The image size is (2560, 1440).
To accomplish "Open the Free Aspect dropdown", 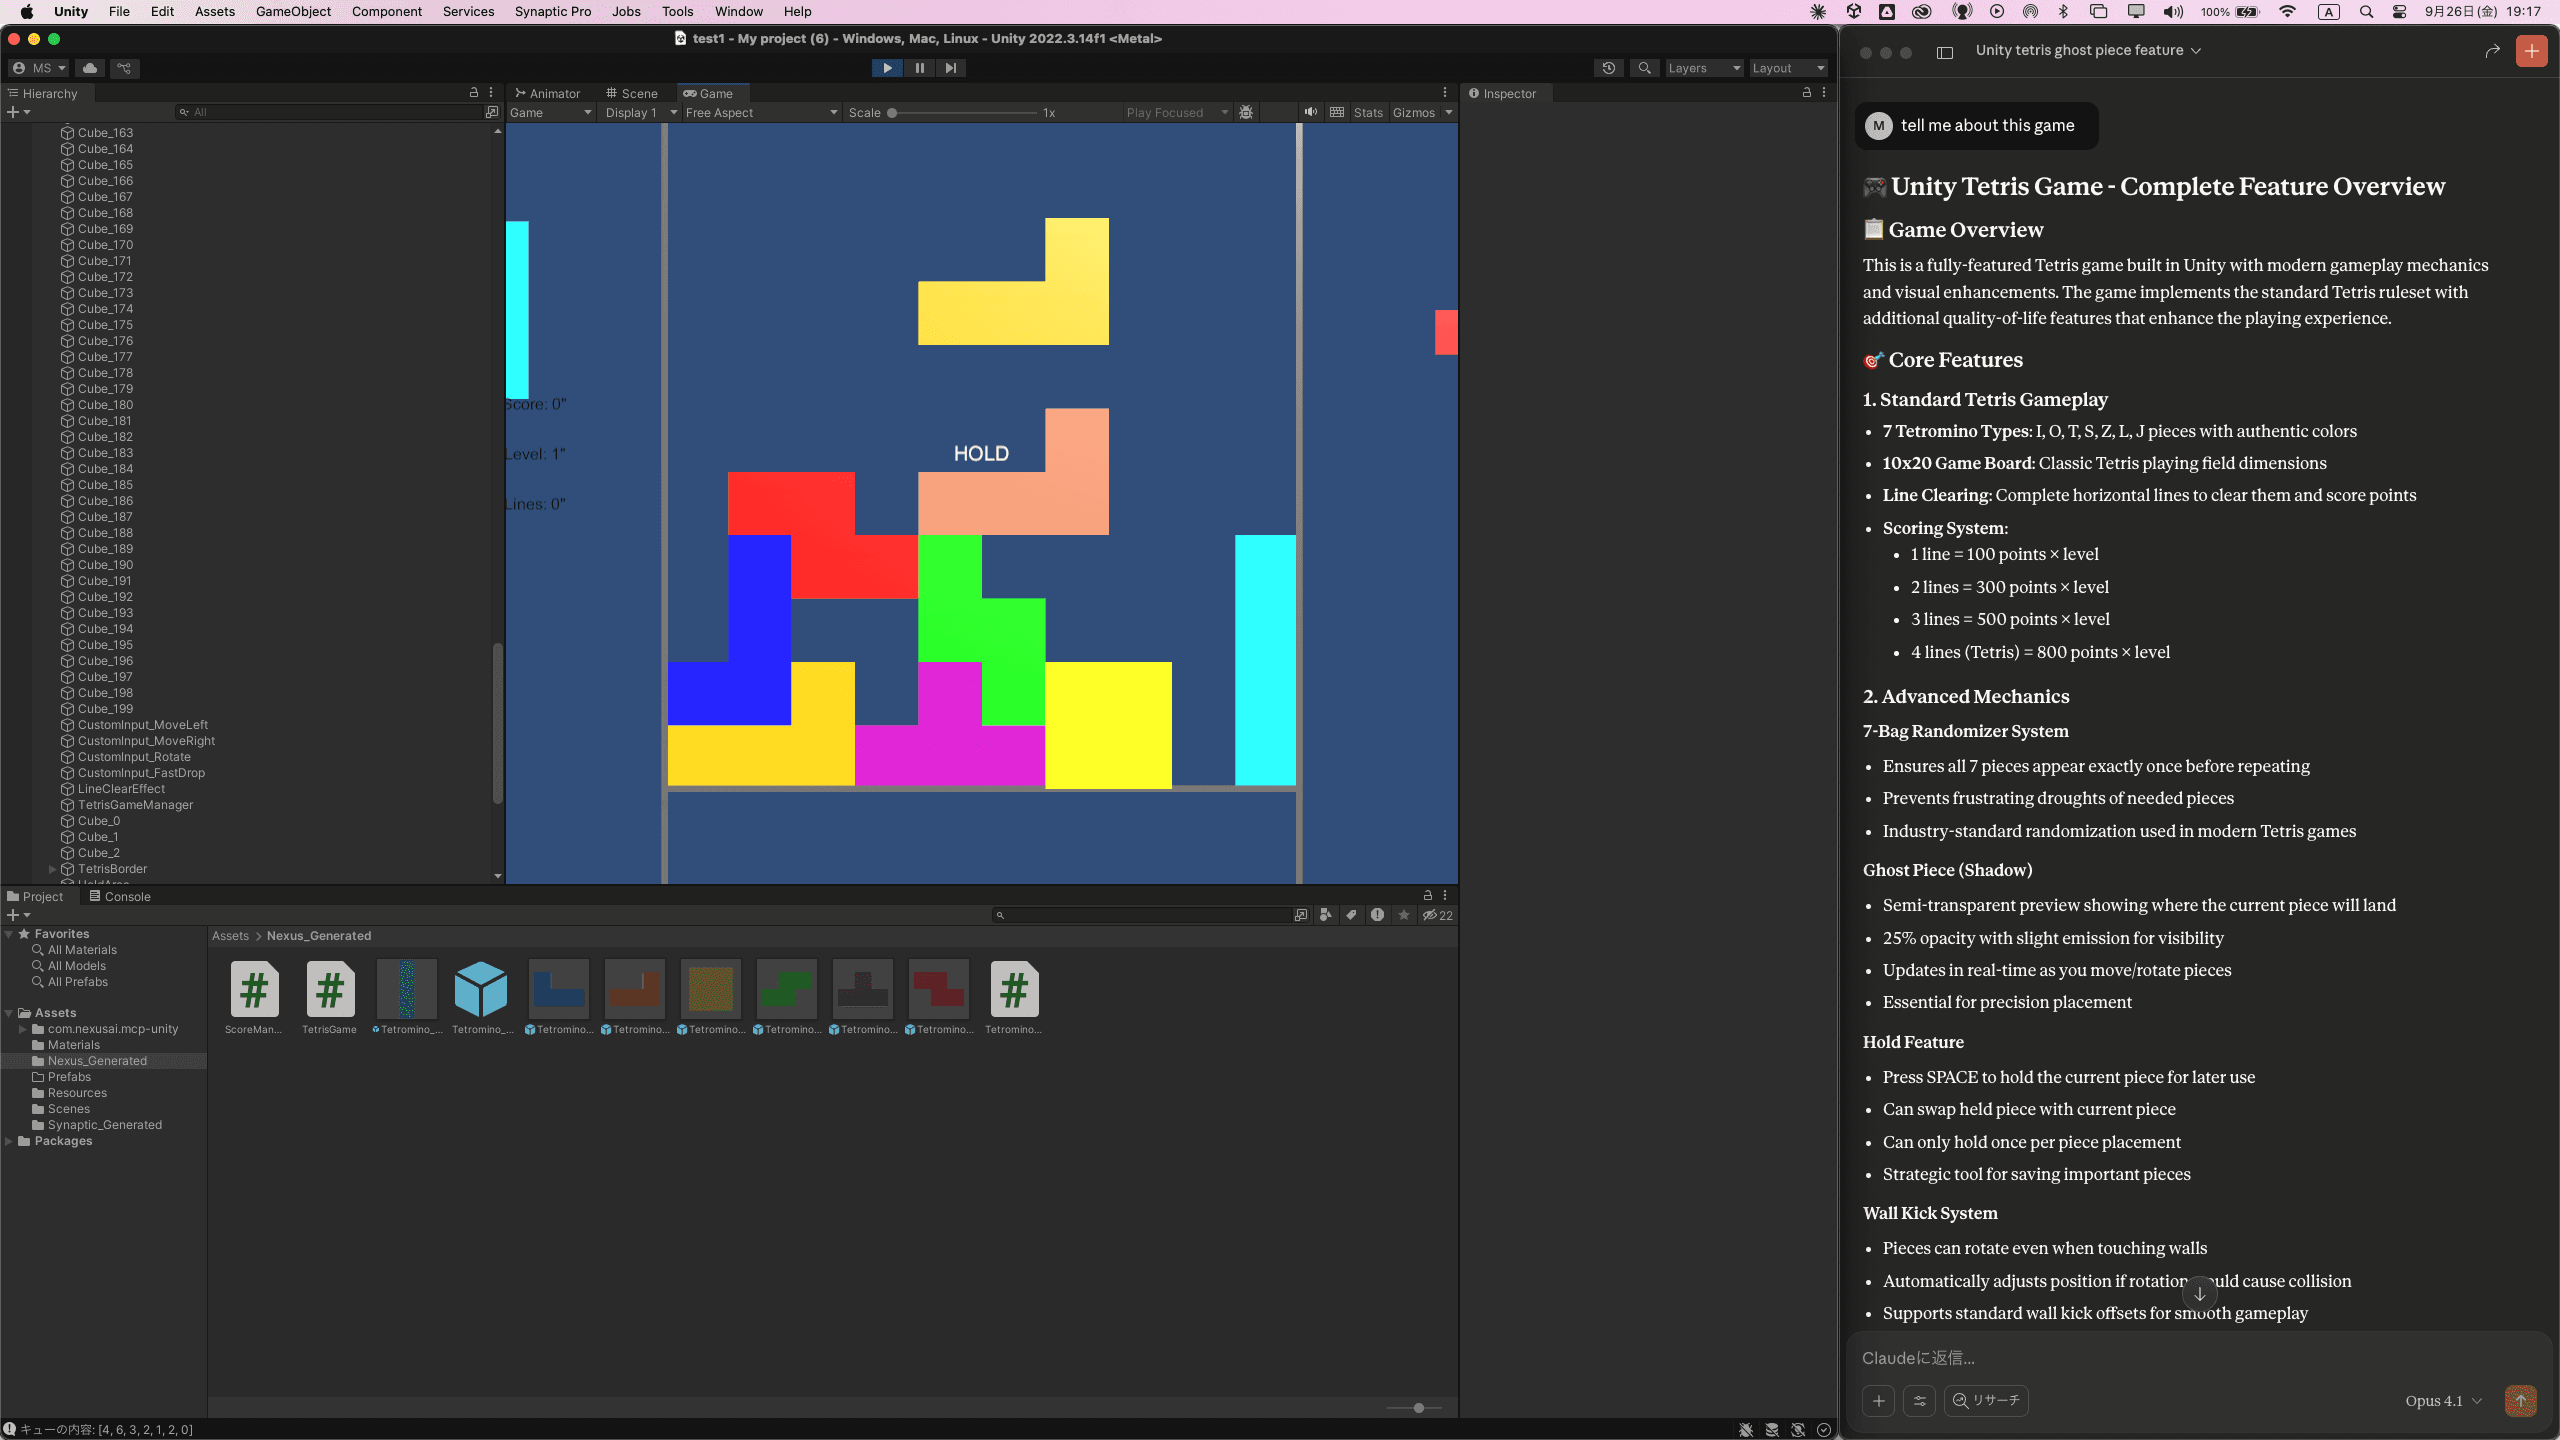I will click(760, 112).
